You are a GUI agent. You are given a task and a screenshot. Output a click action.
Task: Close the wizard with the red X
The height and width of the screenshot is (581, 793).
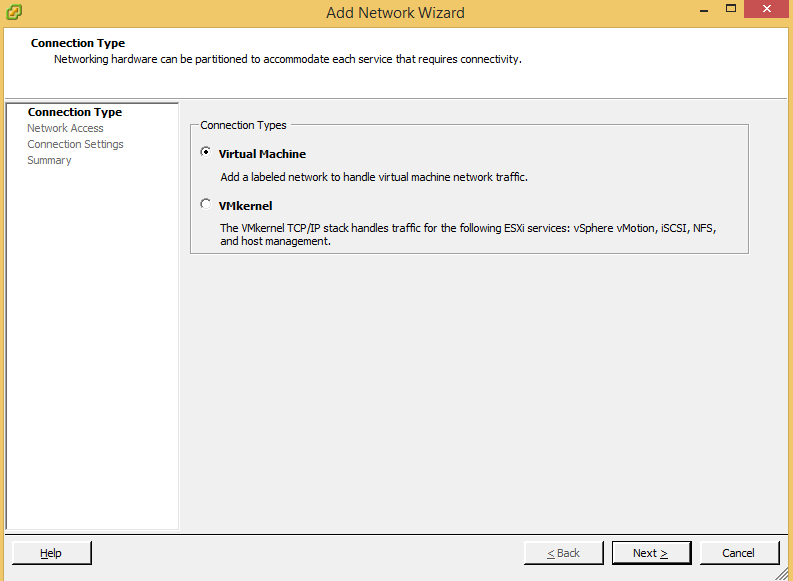767,9
